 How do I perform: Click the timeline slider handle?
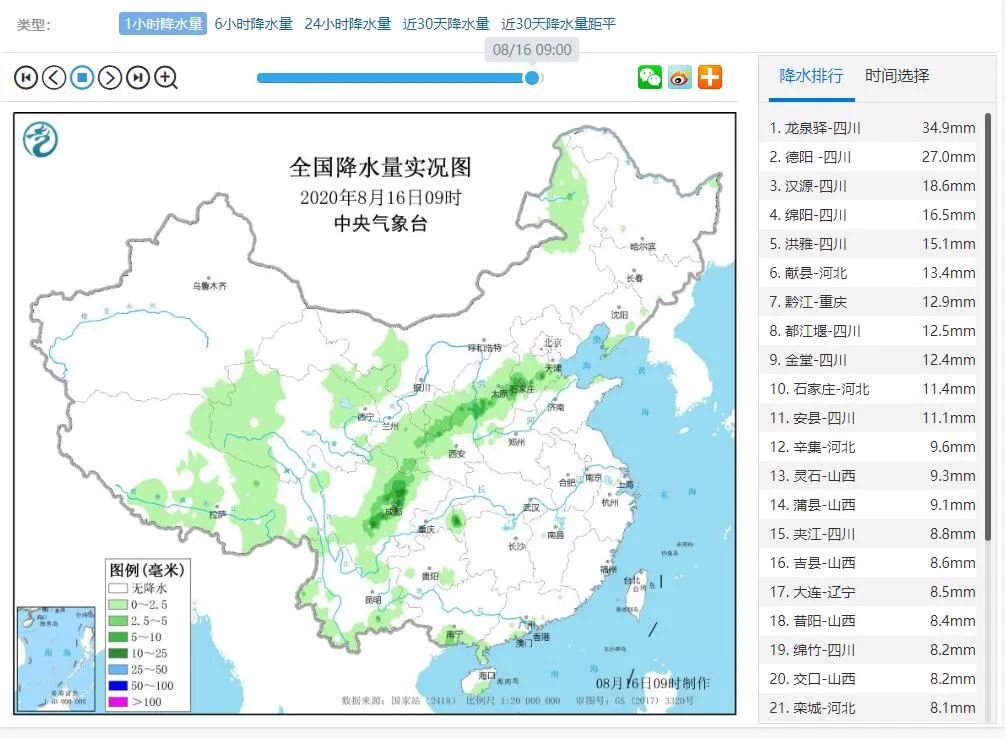tap(532, 78)
